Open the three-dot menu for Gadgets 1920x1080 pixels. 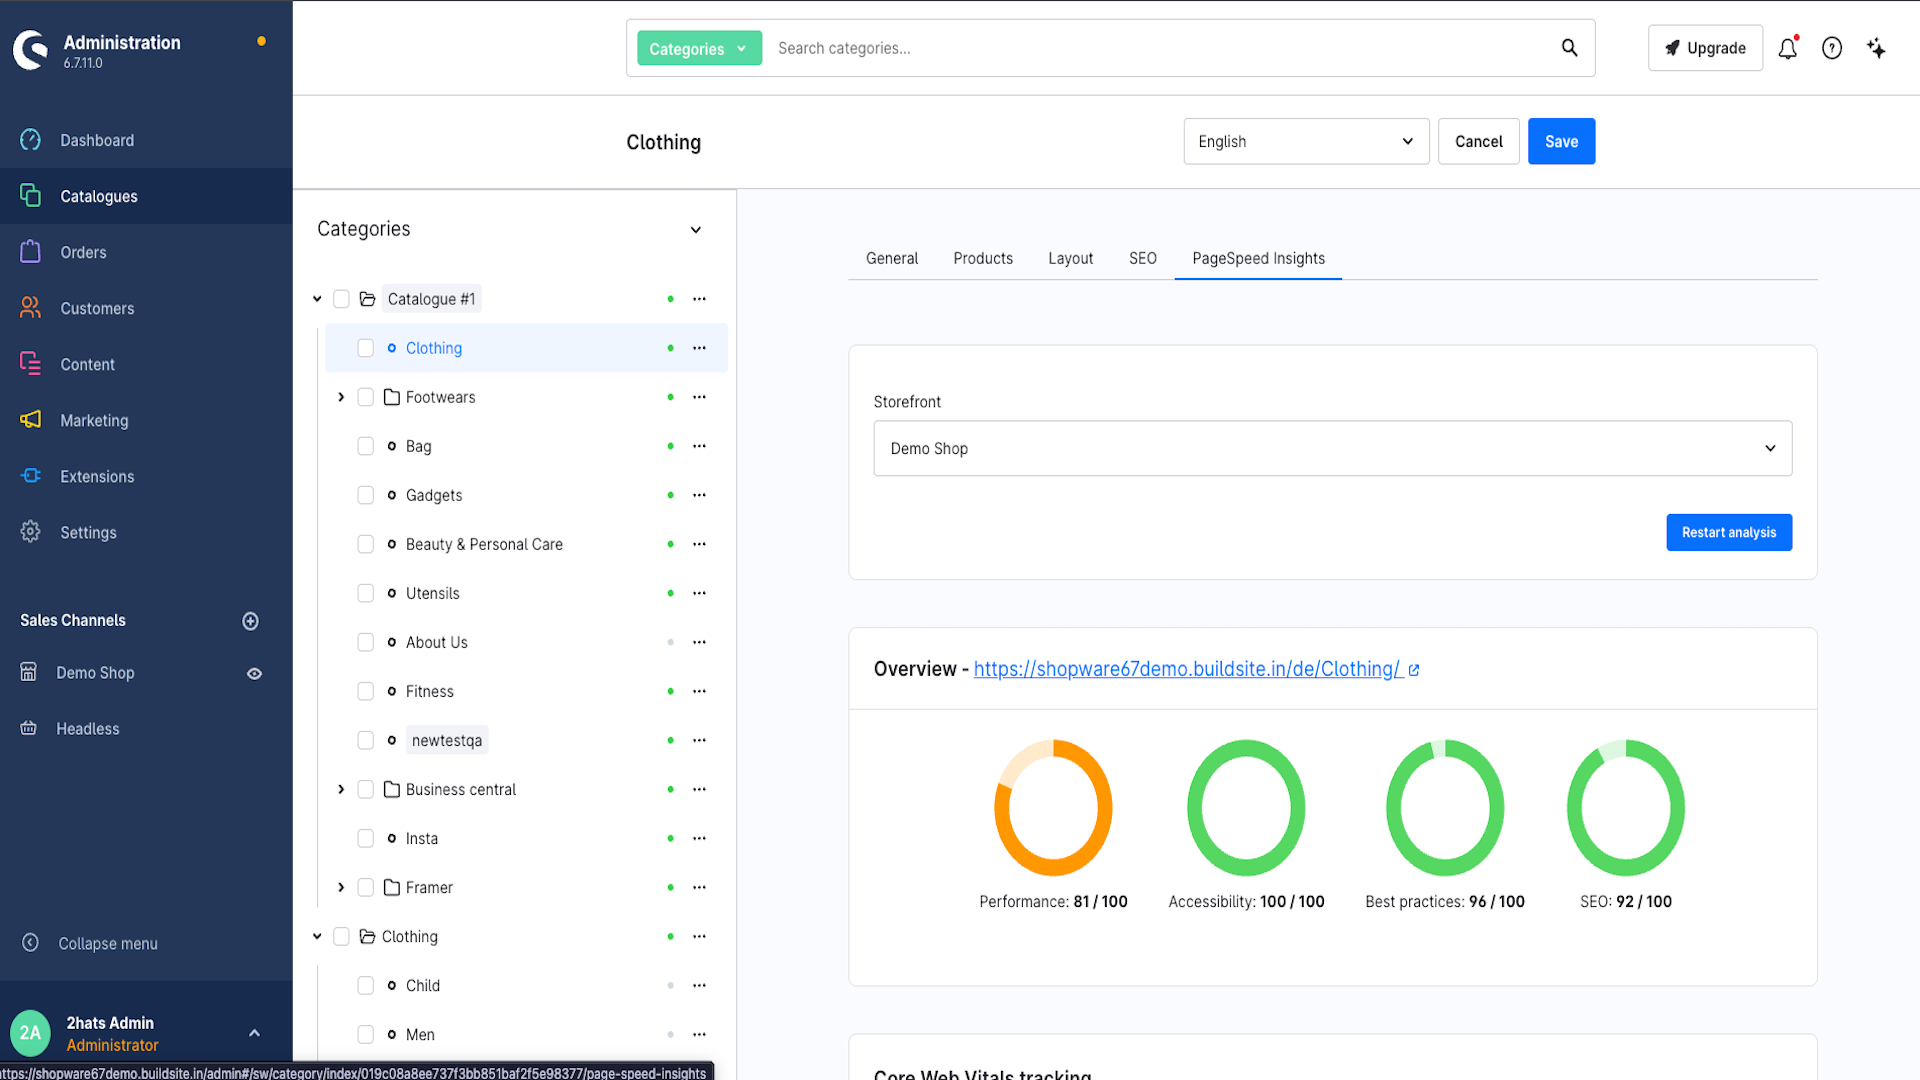click(x=699, y=495)
